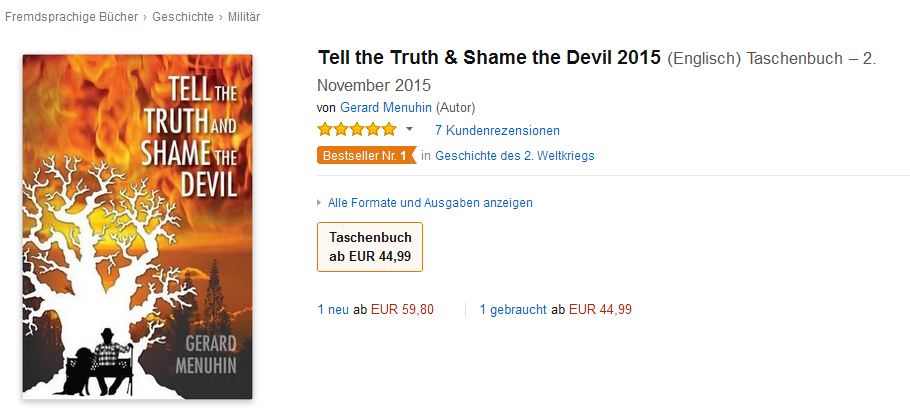This screenshot has height=413, width=910.
Task: Navigate to the Militär breadcrumb
Action: tap(243, 17)
